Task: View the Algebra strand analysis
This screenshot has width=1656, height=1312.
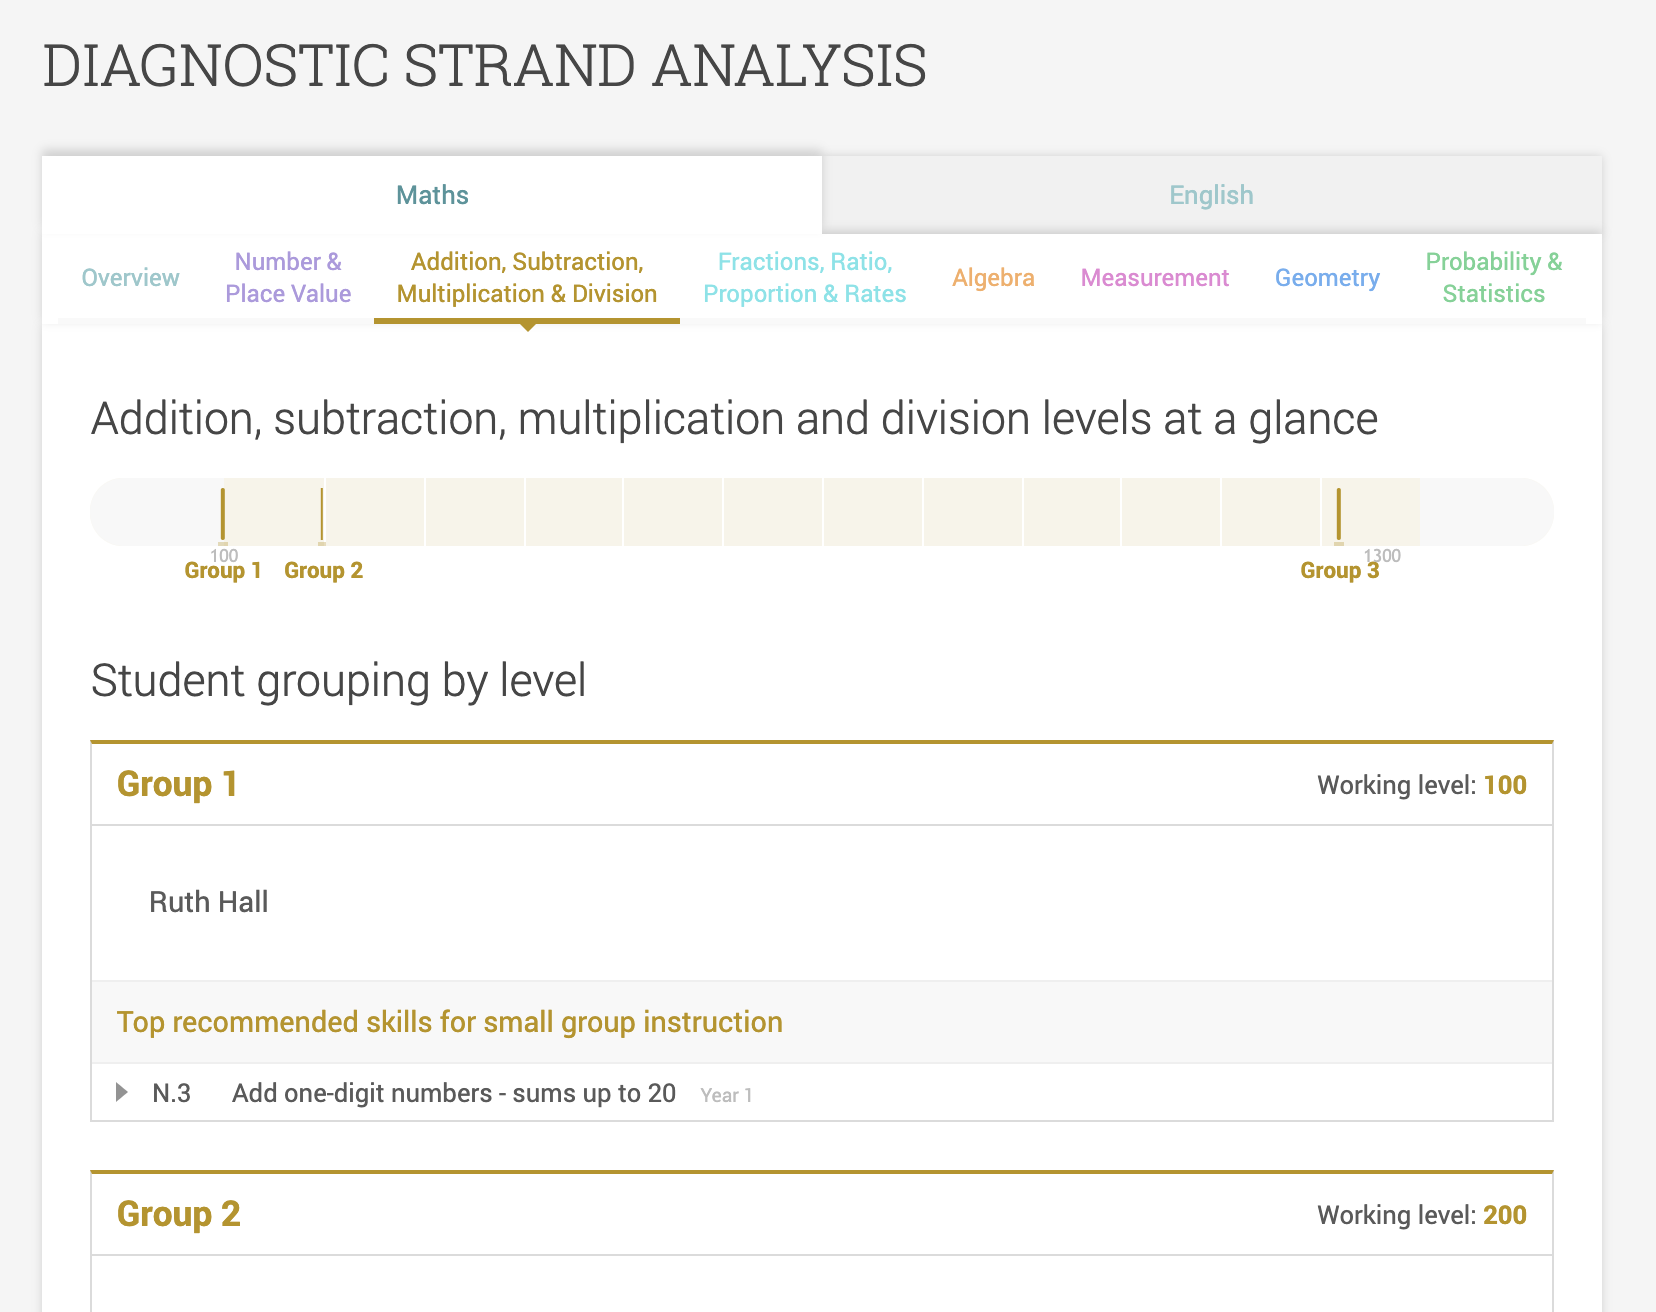Action: click(993, 278)
